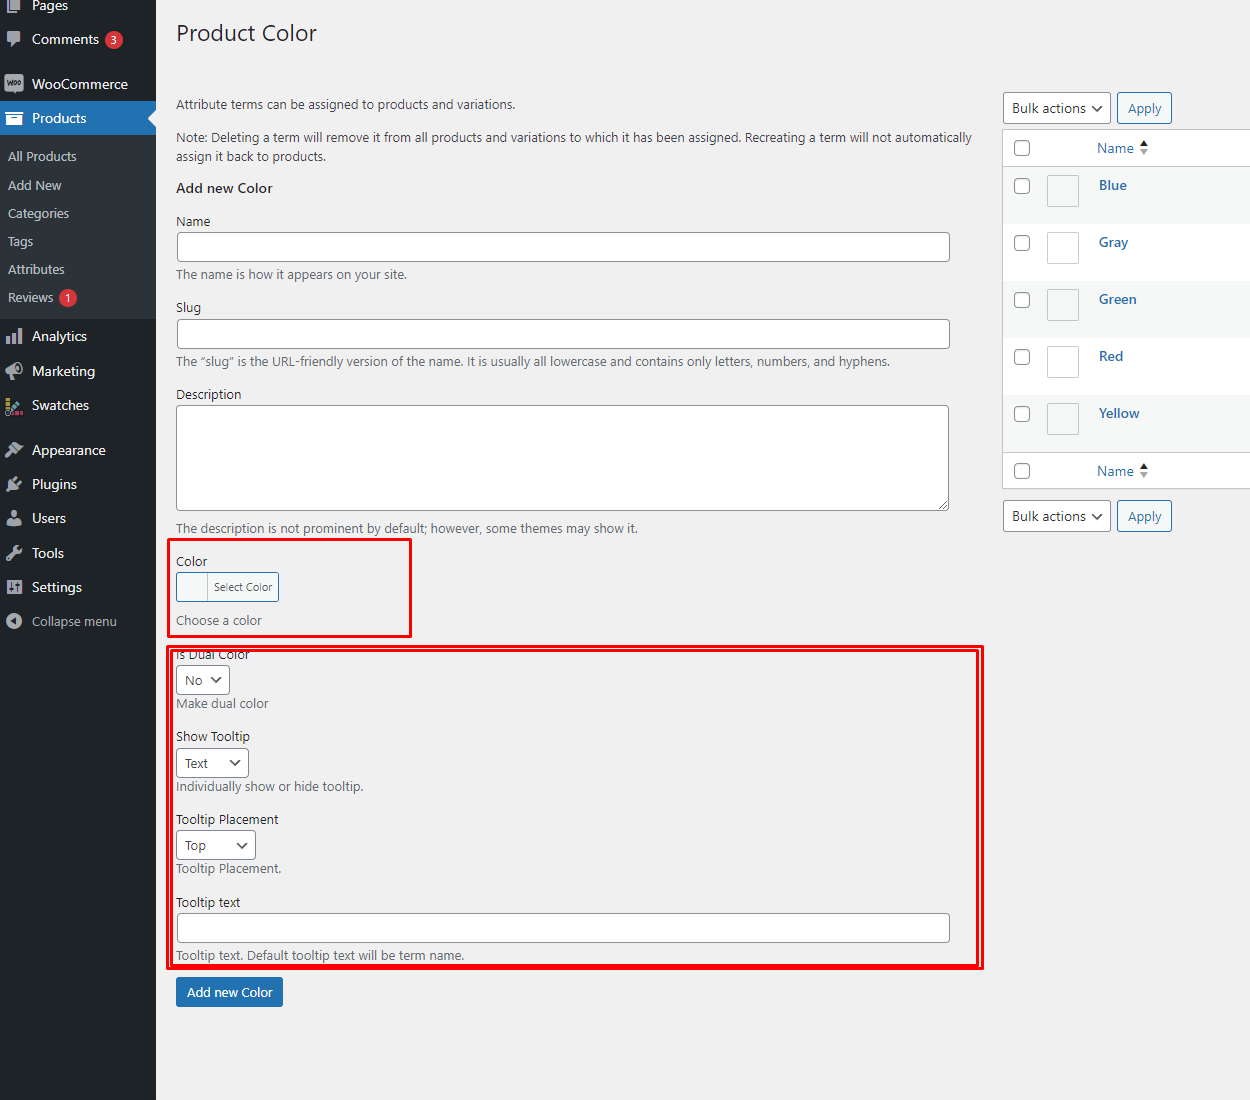Viewport: 1250px width, 1100px height.
Task: Tick the checkbox for Blue term
Action: click(1022, 186)
